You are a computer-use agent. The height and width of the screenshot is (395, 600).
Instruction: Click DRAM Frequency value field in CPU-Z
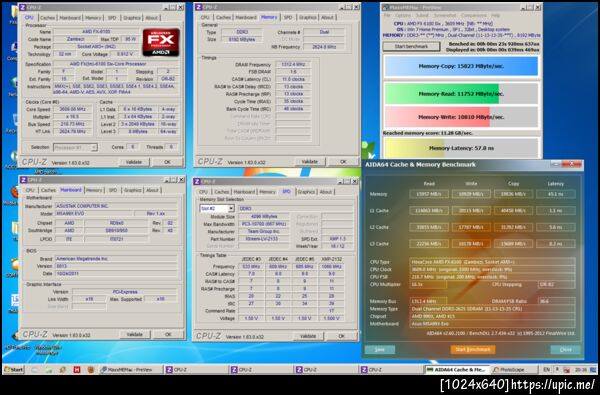[x=293, y=65]
